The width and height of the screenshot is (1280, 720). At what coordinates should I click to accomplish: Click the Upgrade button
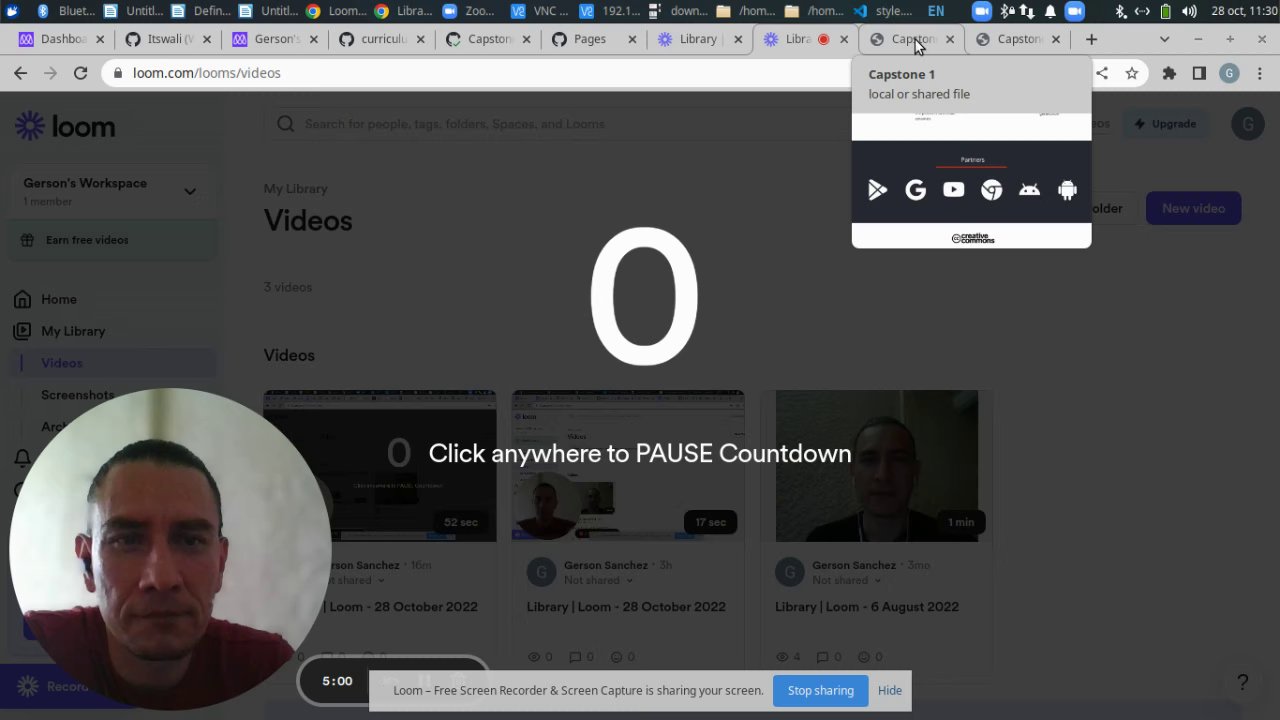click(x=1165, y=124)
